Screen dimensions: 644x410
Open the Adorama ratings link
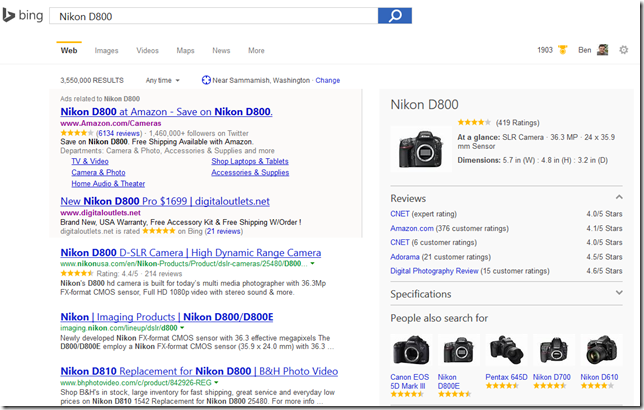click(x=405, y=257)
